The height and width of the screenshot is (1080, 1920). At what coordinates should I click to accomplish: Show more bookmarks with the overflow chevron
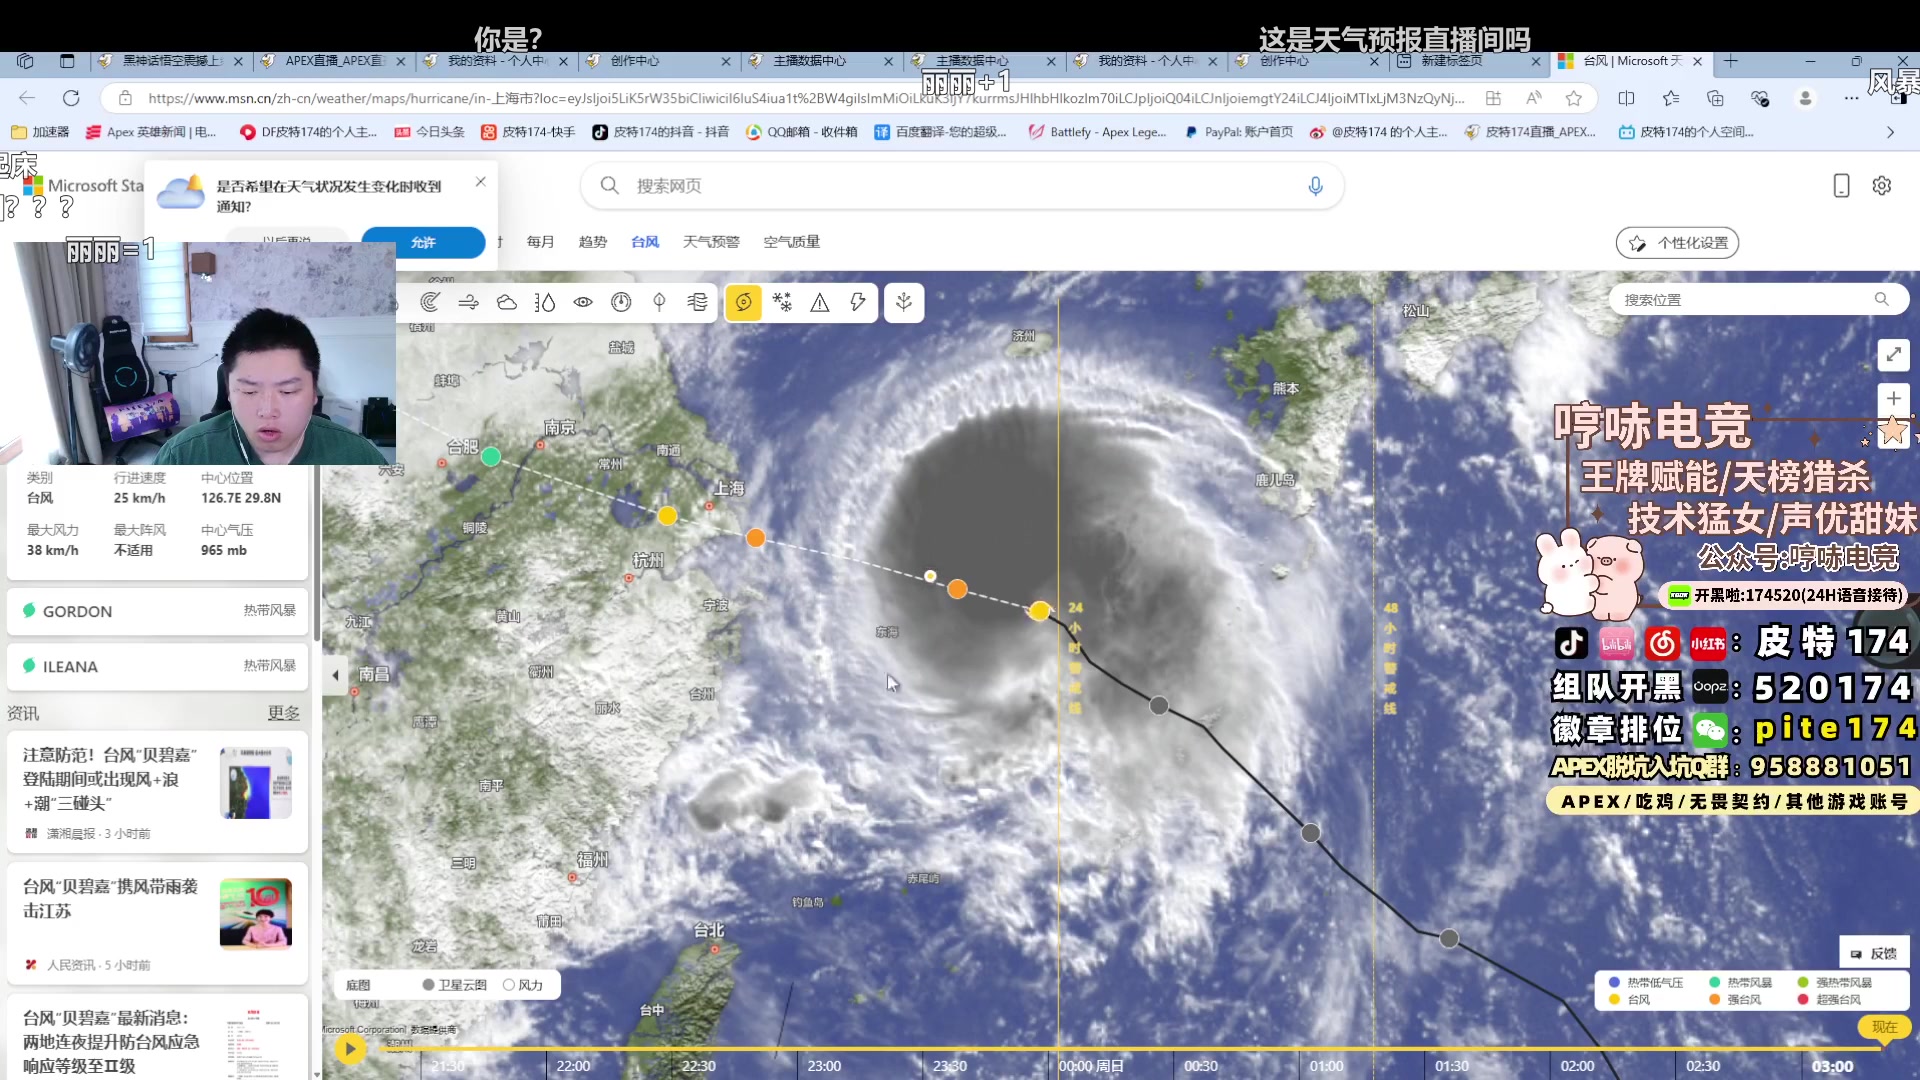tap(1890, 132)
